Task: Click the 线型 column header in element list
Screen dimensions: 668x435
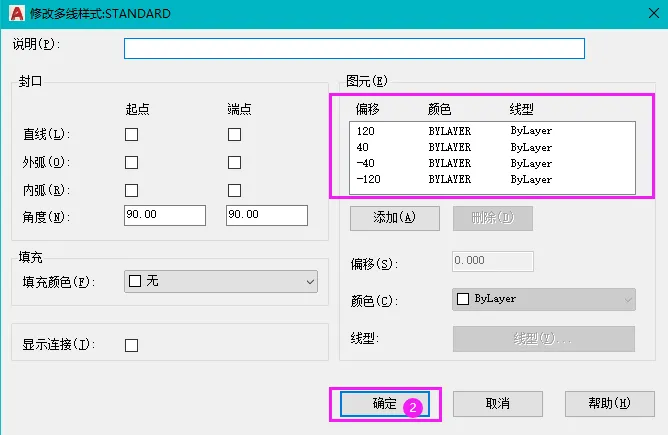Action: (521, 109)
